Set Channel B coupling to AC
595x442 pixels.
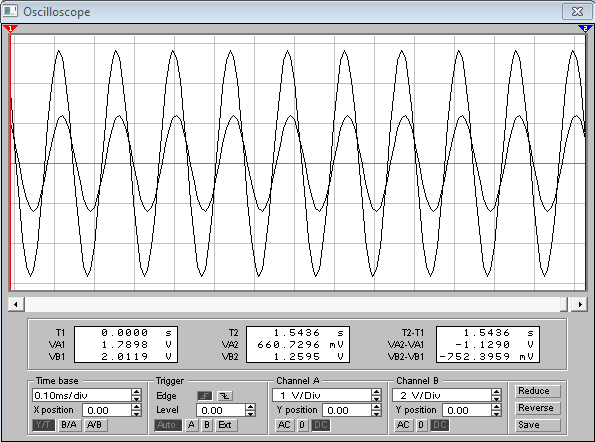403,425
